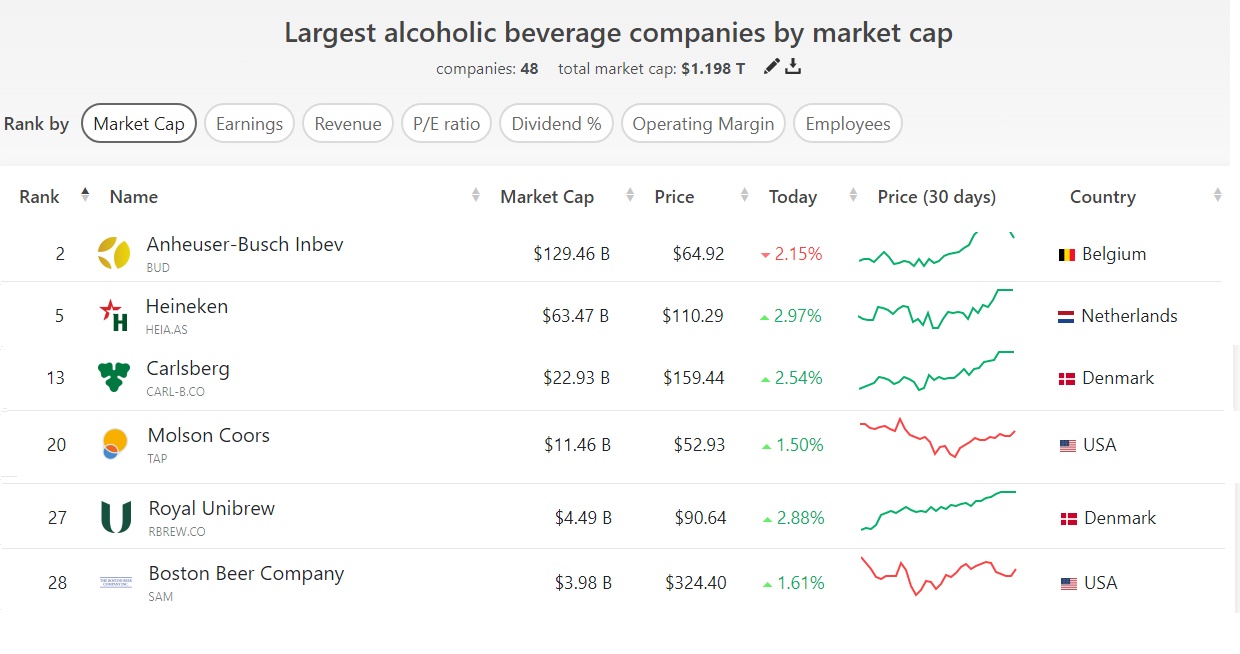Open the Carlsberg company link
1240x654 pixels.
point(188,368)
